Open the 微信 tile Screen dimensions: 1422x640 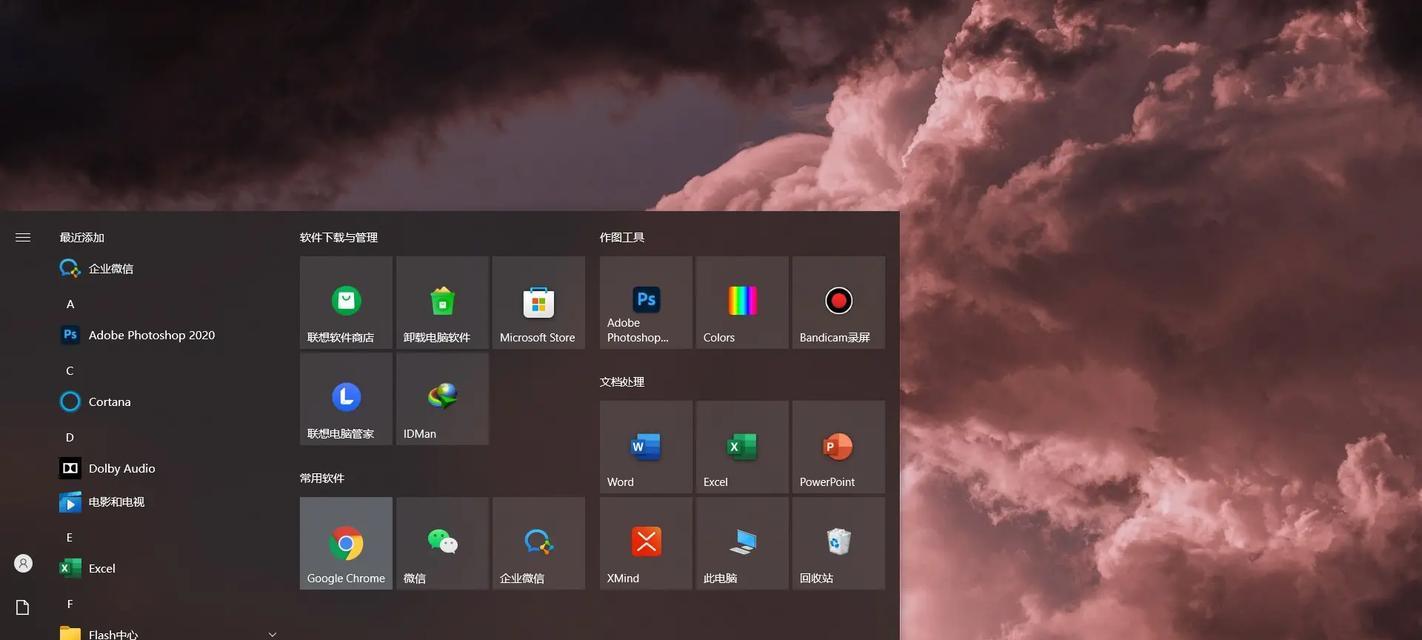[x=442, y=543]
